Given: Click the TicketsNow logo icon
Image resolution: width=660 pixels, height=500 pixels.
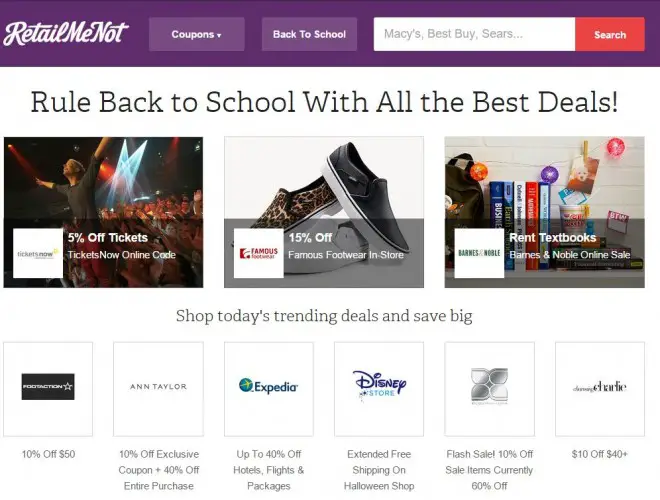Looking at the screenshot, I should (38, 253).
